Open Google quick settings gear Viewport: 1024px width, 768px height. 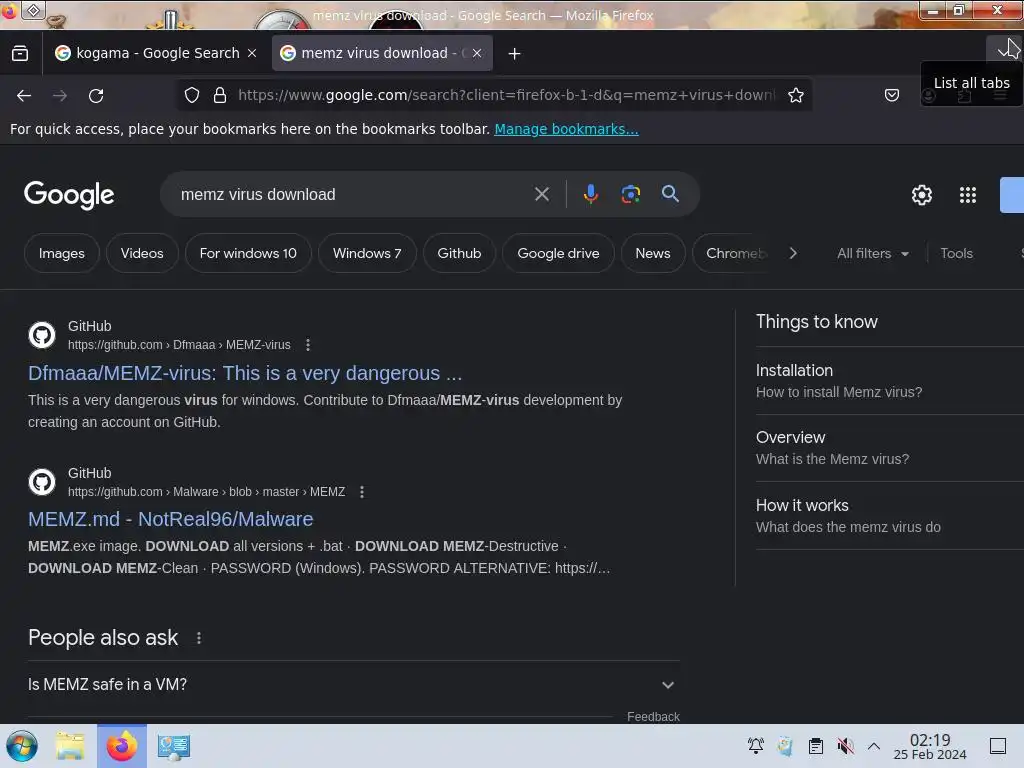921,195
